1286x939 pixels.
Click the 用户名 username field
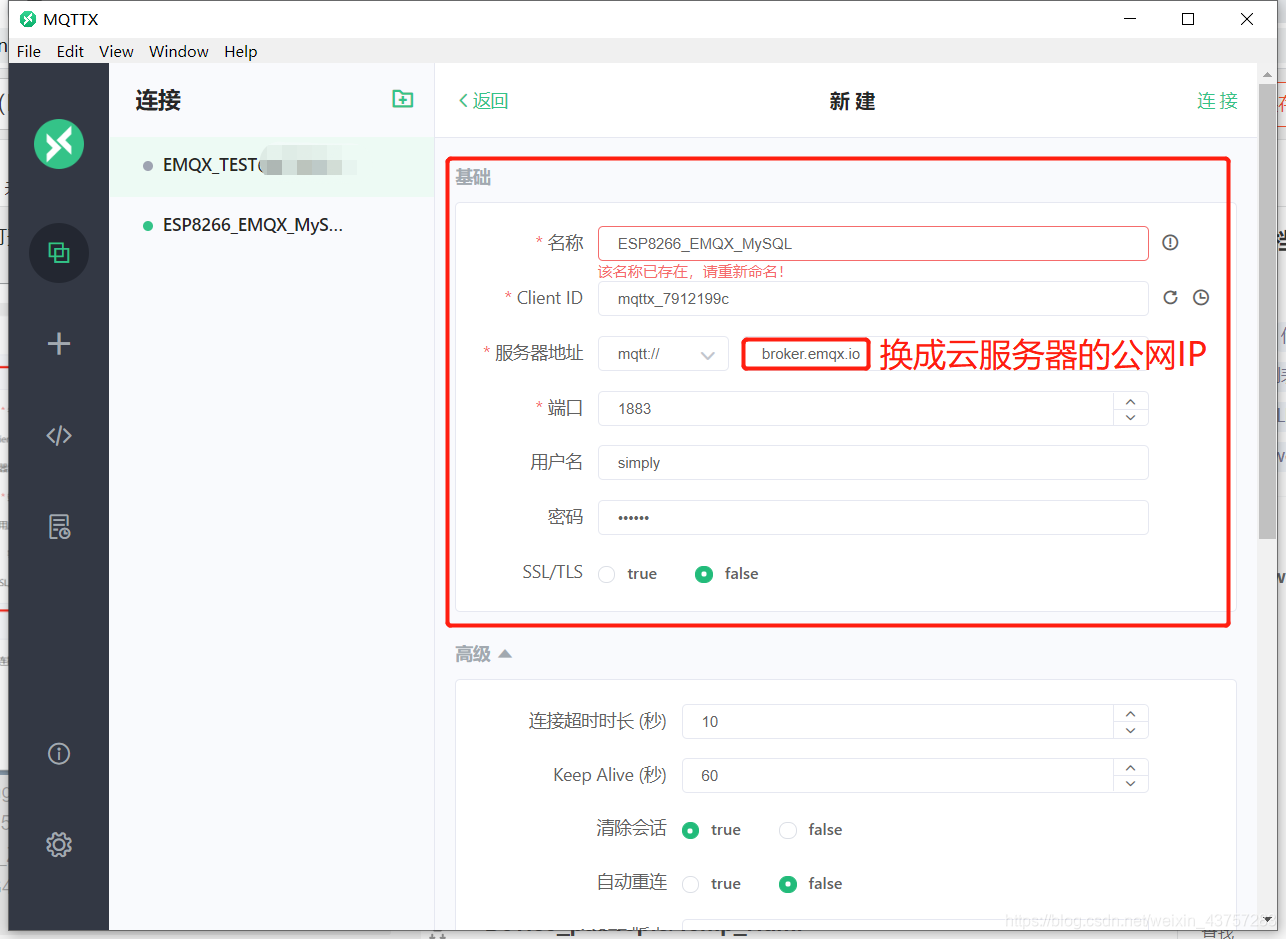click(x=873, y=463)
